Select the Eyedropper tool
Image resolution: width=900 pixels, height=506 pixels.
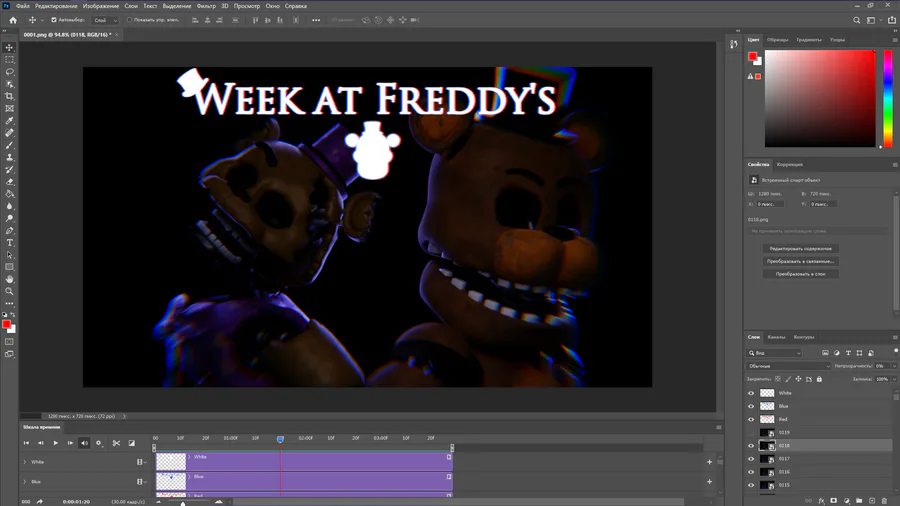9,120
